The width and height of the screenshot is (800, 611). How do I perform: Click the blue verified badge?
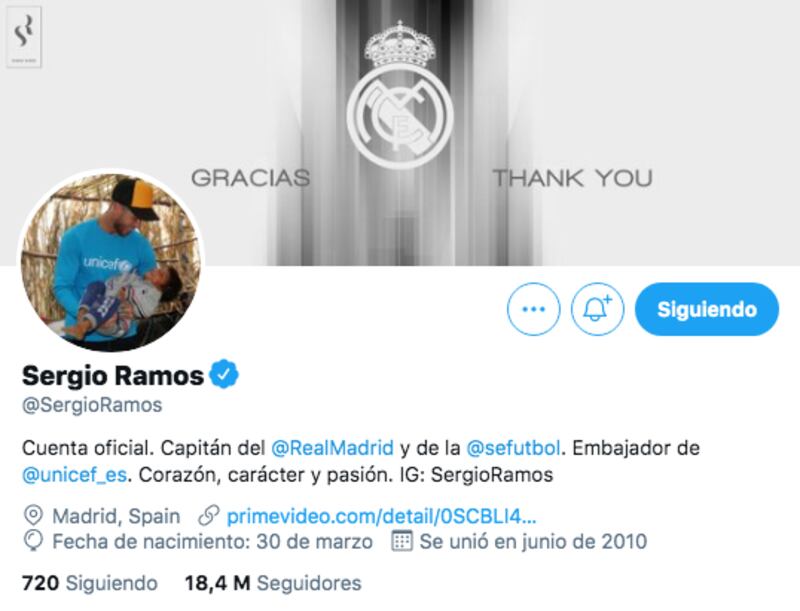click(x=224, y=375)
